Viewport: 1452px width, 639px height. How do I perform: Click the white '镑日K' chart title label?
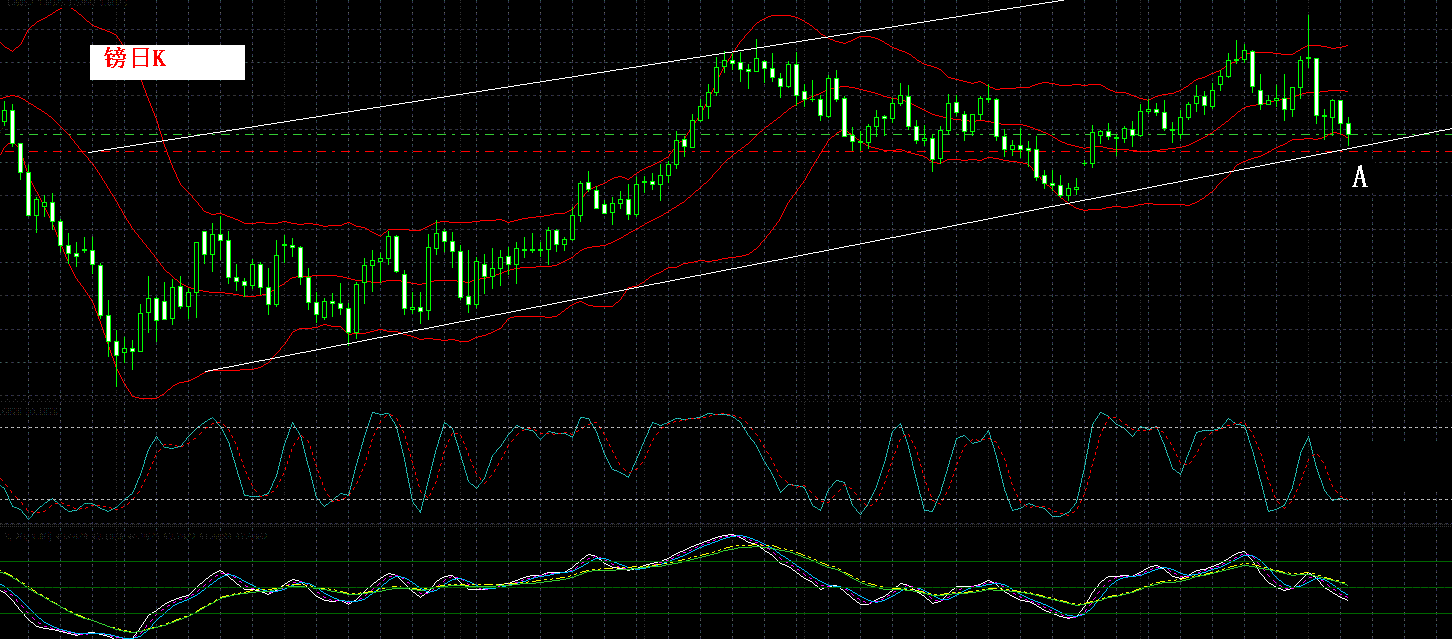coord(167,62)
